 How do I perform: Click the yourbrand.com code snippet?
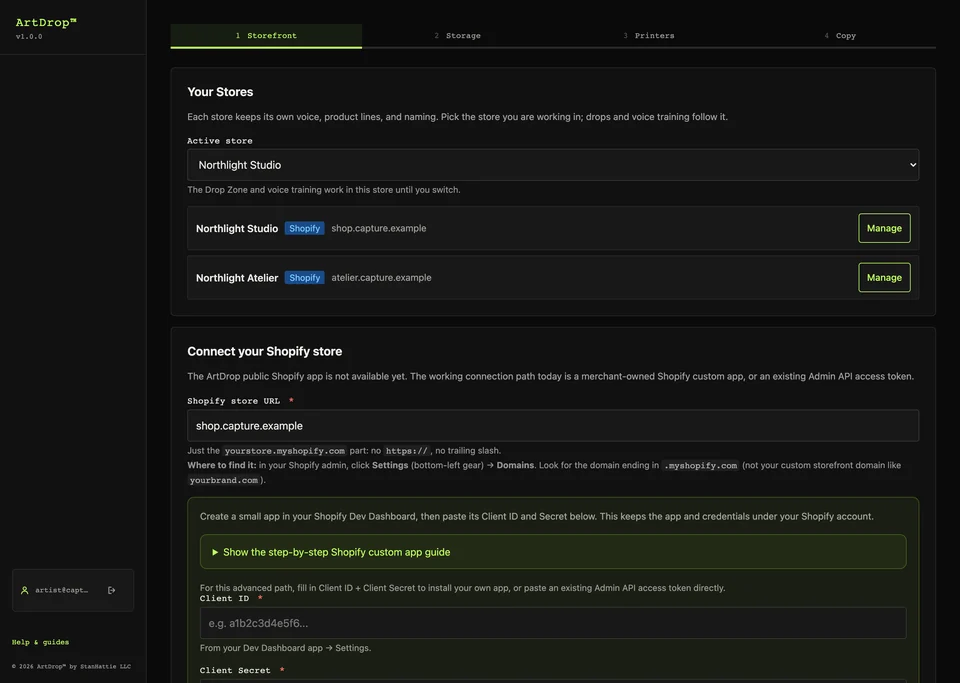(223, 480)
